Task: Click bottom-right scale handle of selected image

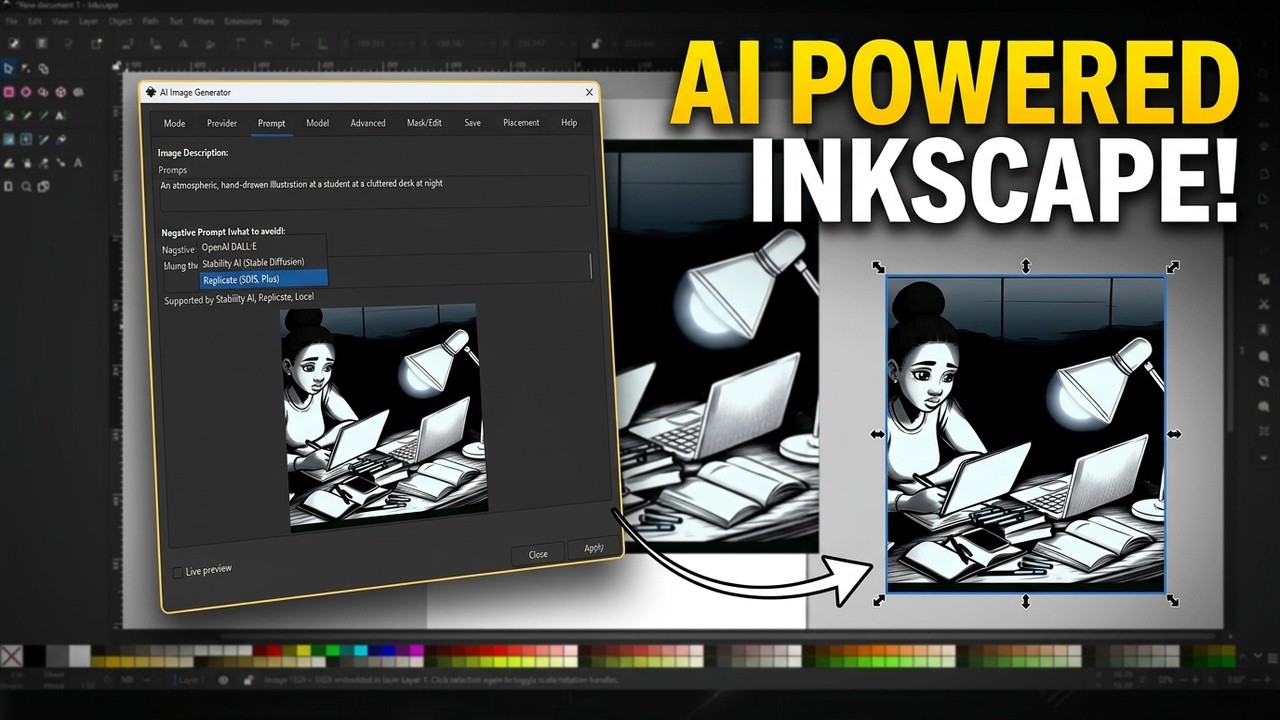Action: pos(1173,601)
